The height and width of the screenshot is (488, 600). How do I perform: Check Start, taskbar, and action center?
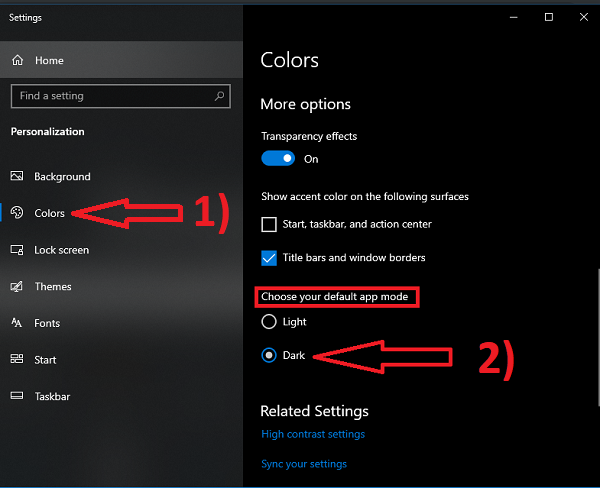click(269, 224)
